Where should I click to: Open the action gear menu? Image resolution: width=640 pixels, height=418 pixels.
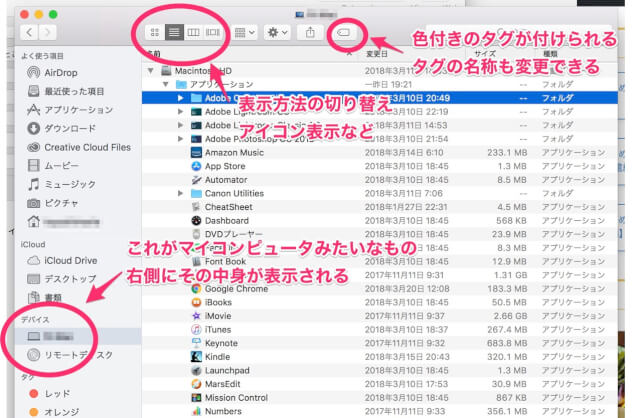point(277,32)
